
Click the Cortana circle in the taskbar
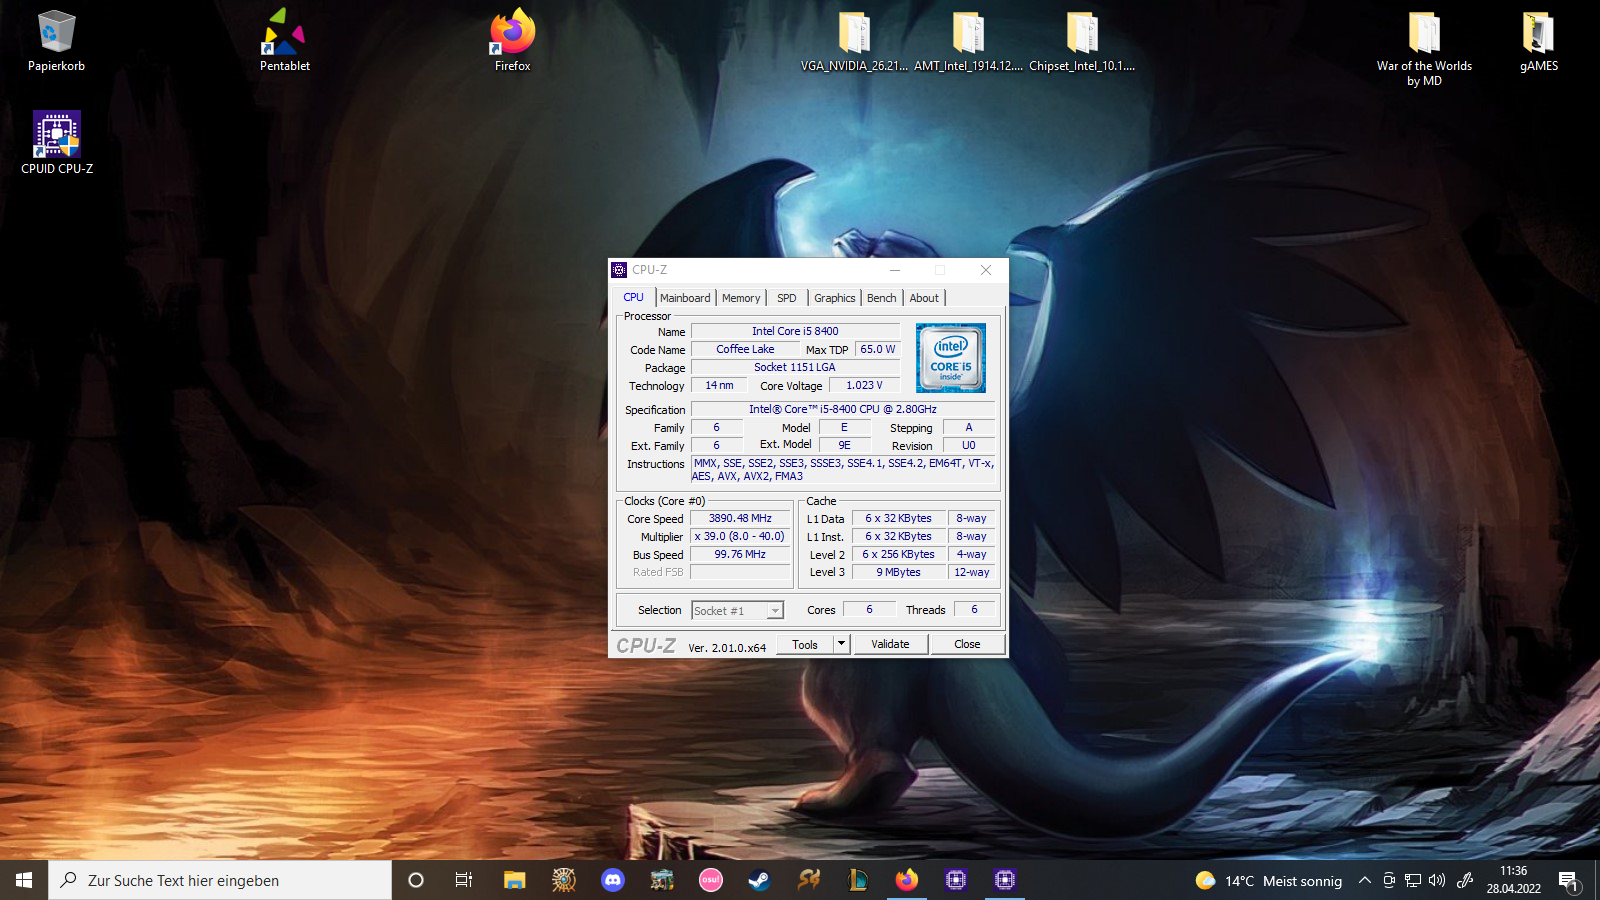click(x=416, y=880)
